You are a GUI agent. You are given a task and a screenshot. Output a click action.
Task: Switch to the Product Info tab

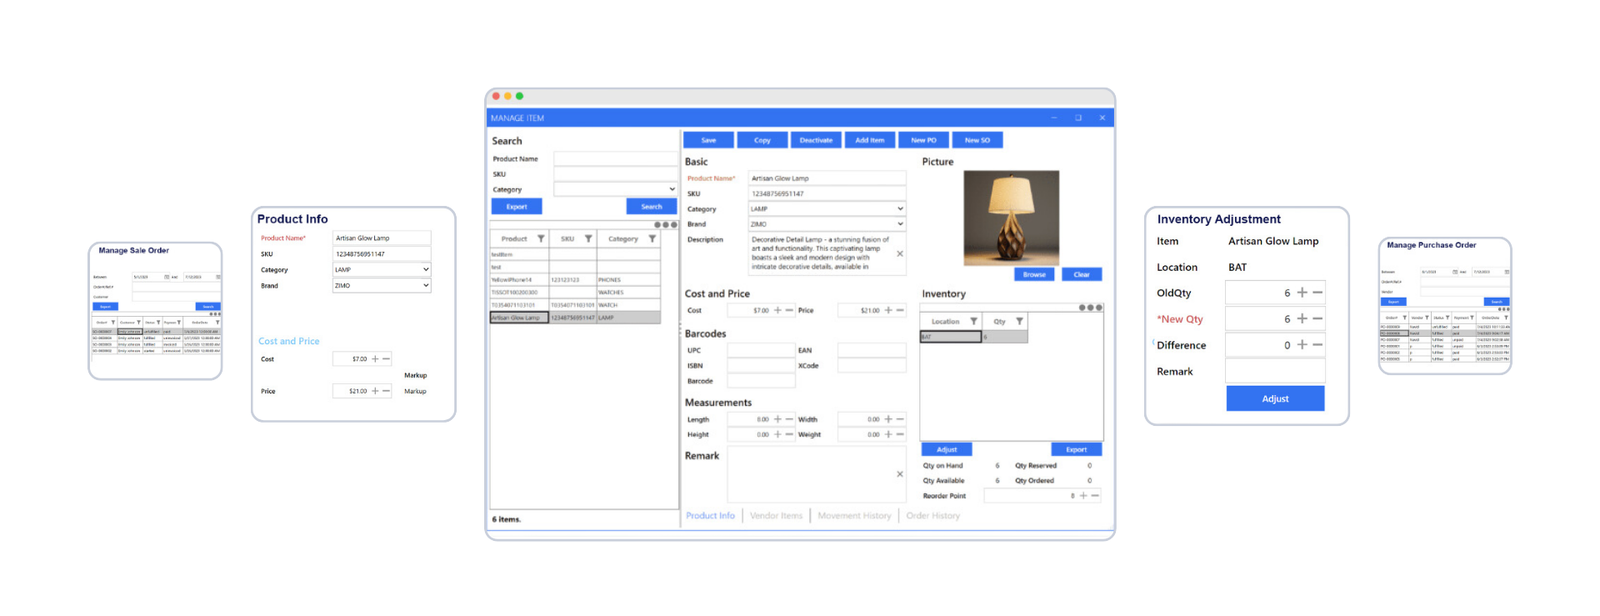[x=710, y=516]
